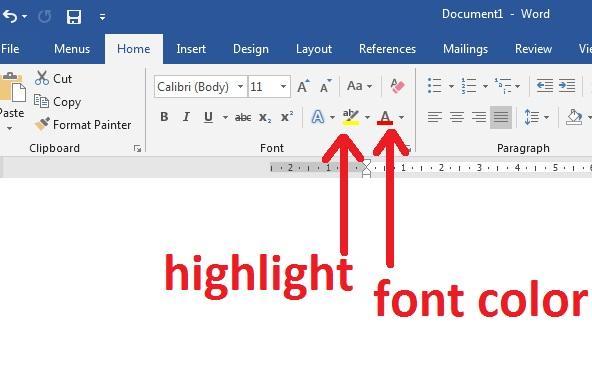
Task: Open Text Effects dropdown arrow
Action: (x=332, y=117)
